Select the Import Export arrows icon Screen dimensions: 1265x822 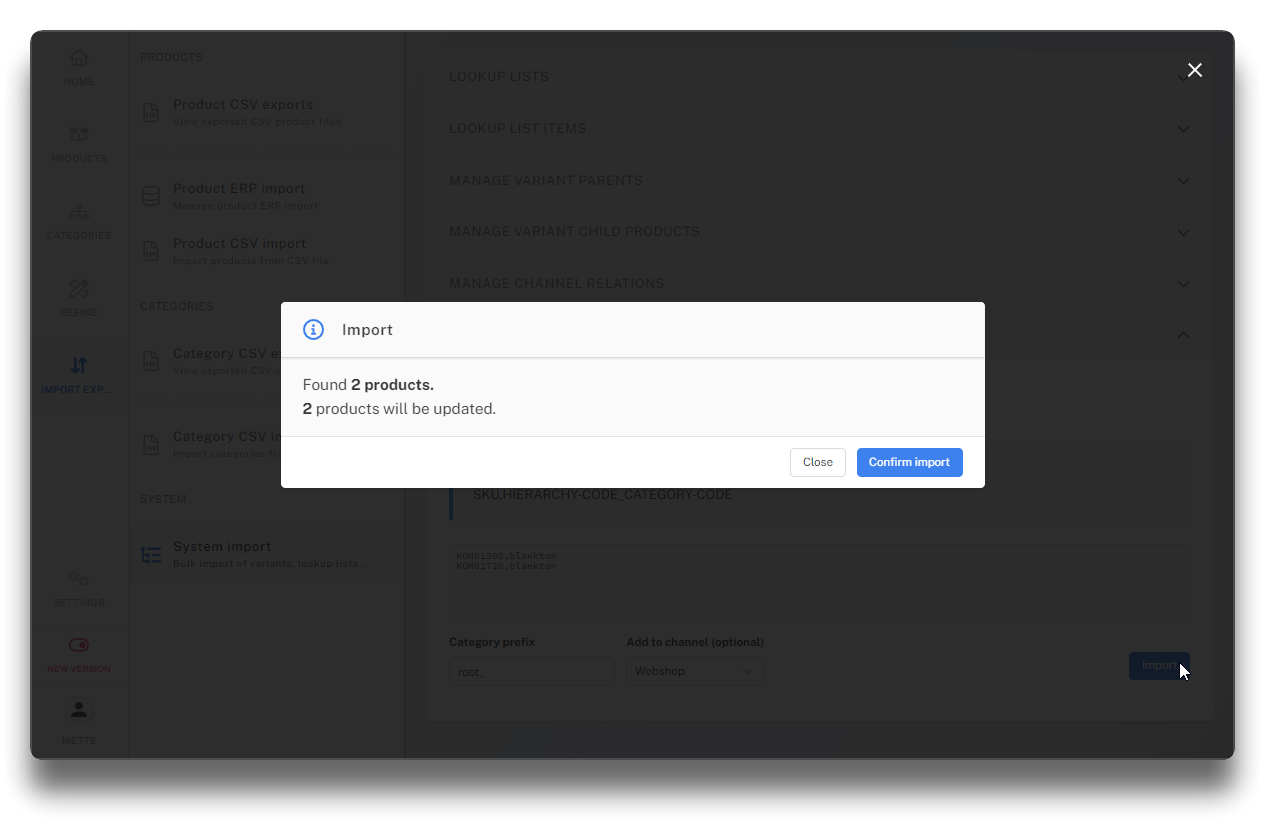[x=79, y=366]
